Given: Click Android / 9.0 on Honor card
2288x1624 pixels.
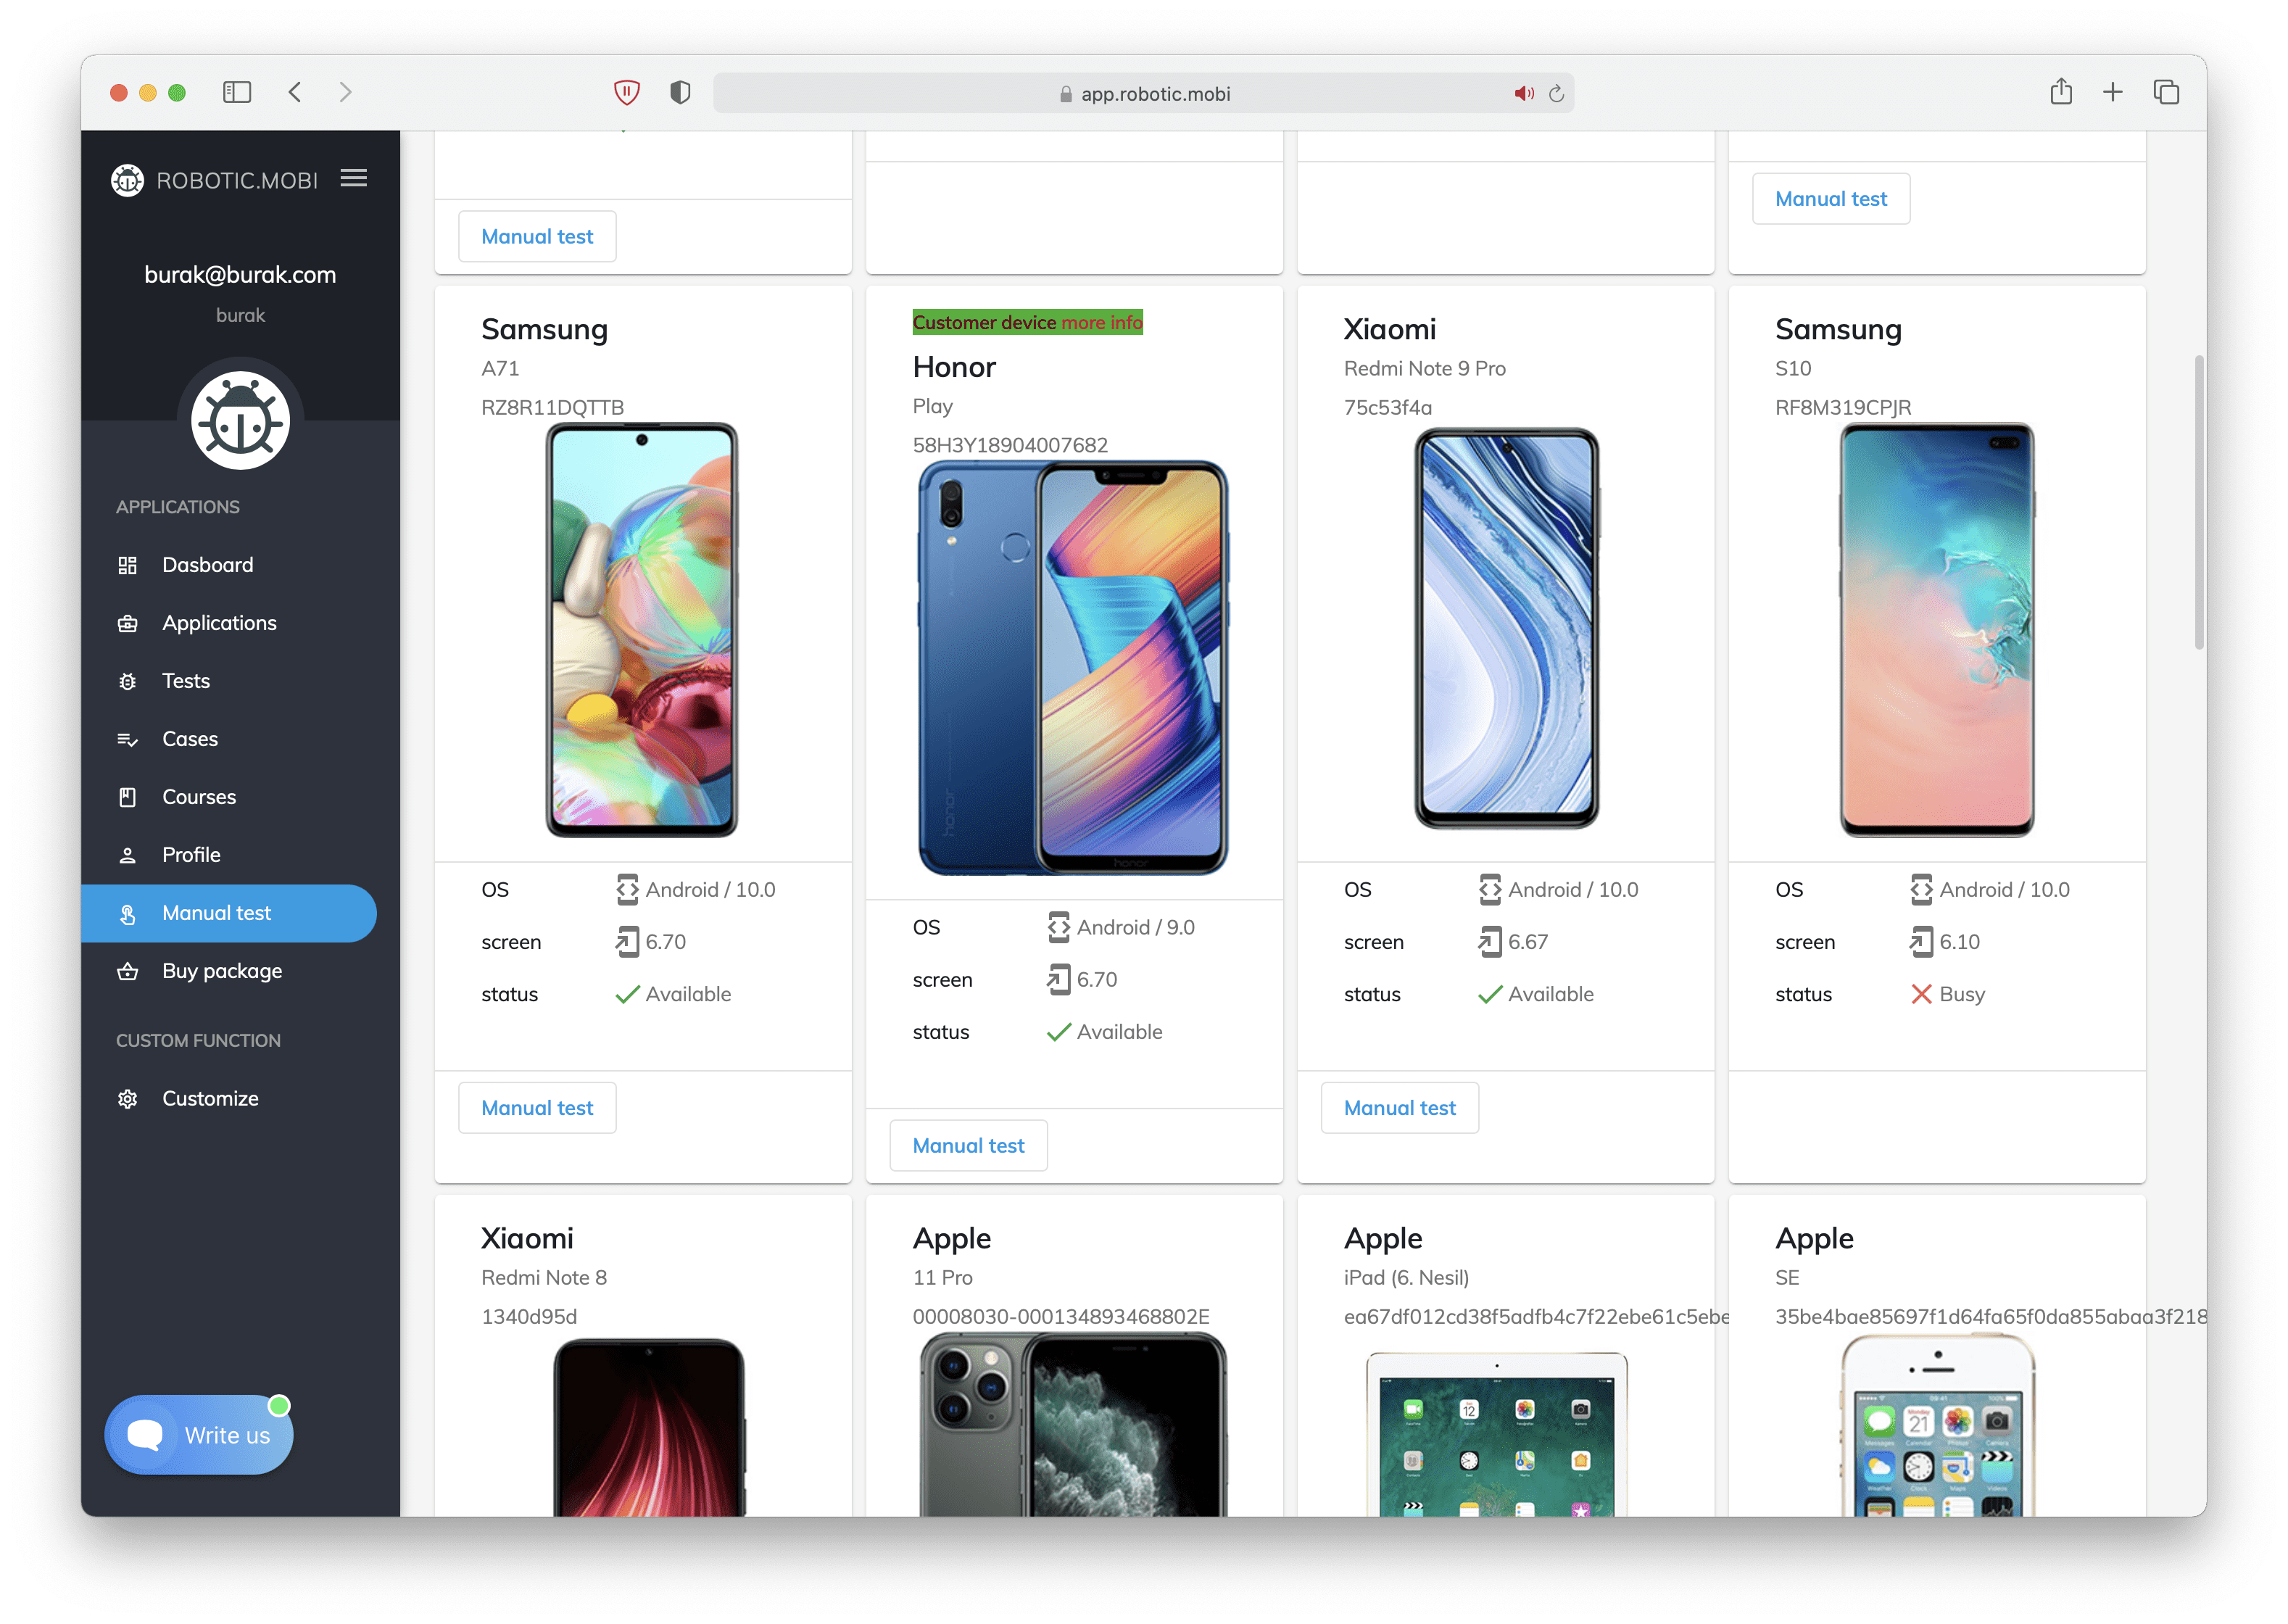Looking at the screenshot, I should [1120, 927].
